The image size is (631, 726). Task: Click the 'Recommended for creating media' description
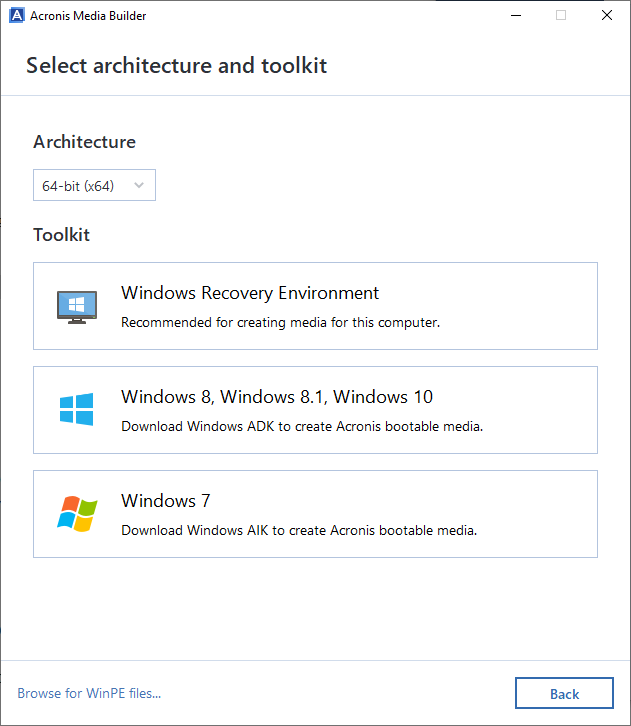point(280,323)
